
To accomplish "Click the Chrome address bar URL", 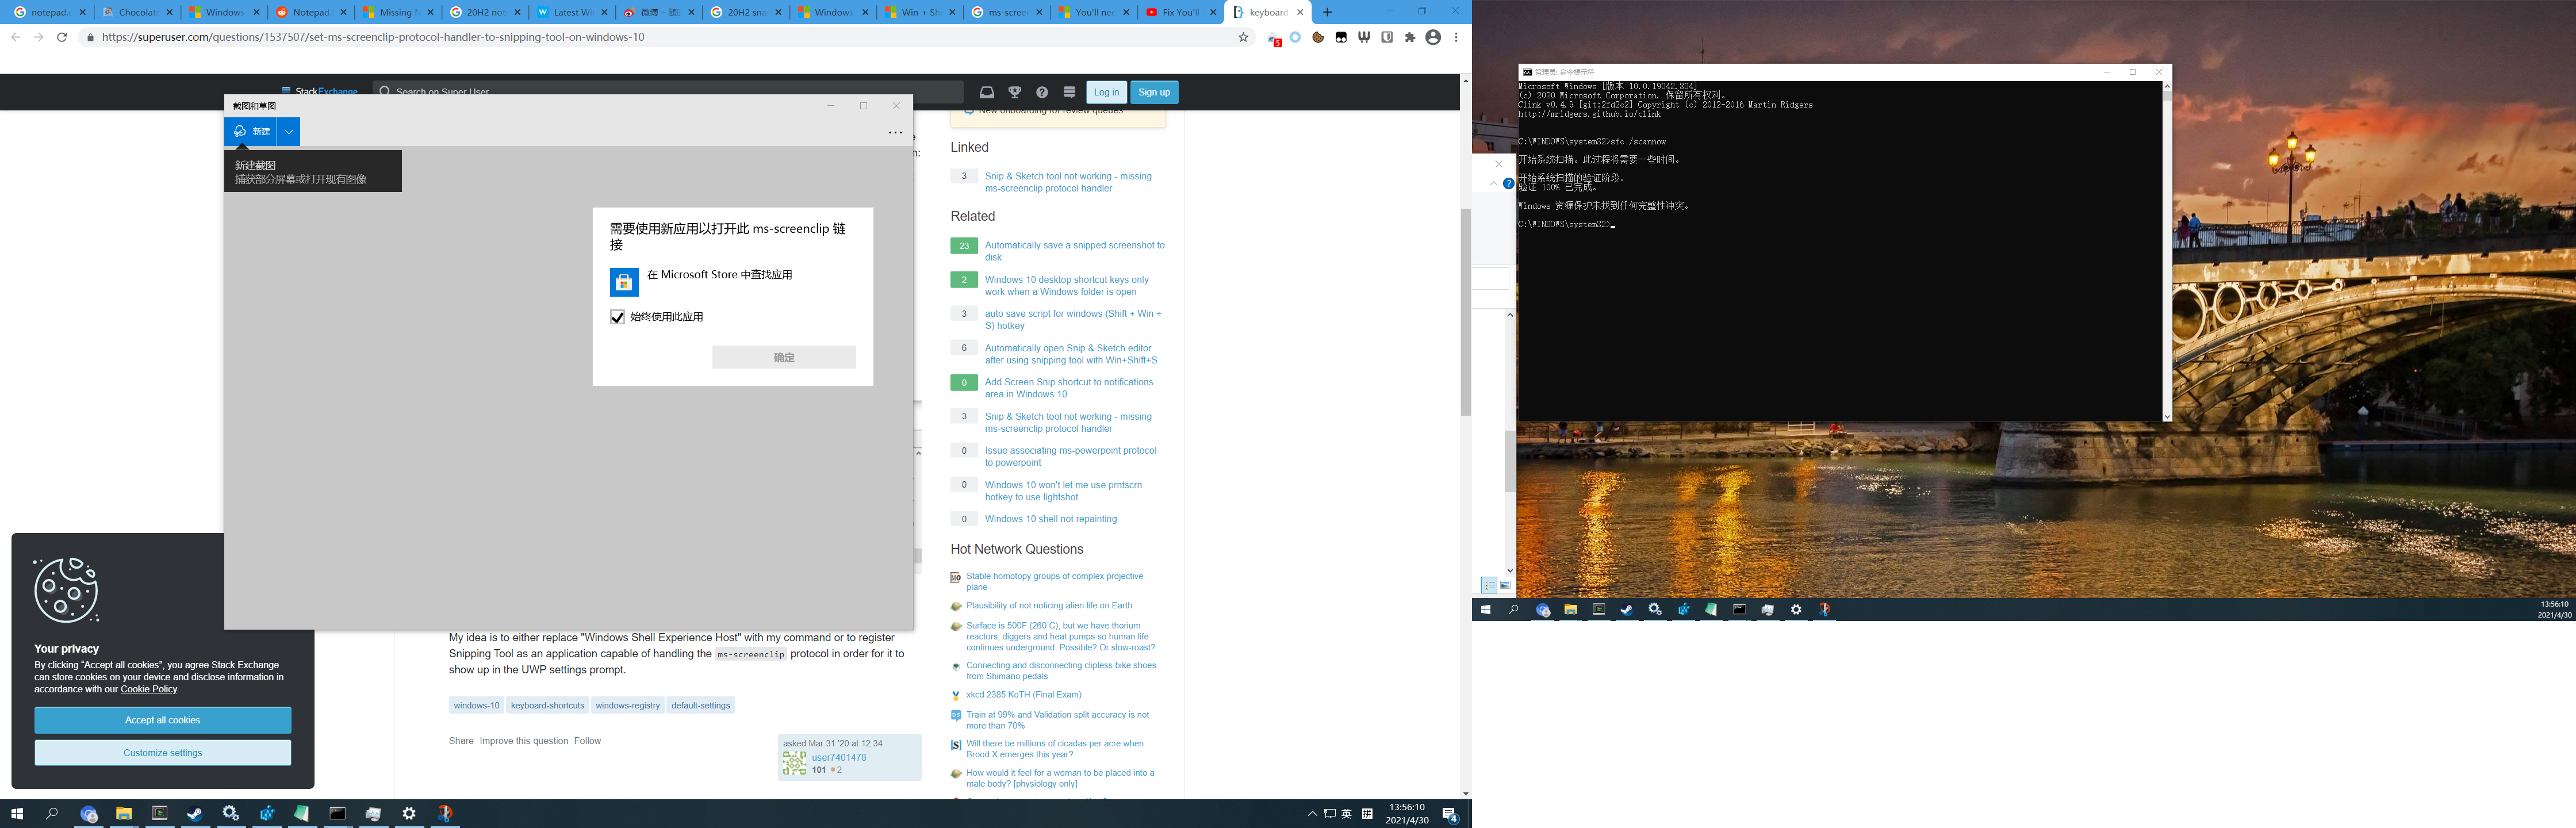I will pos(373,37).
